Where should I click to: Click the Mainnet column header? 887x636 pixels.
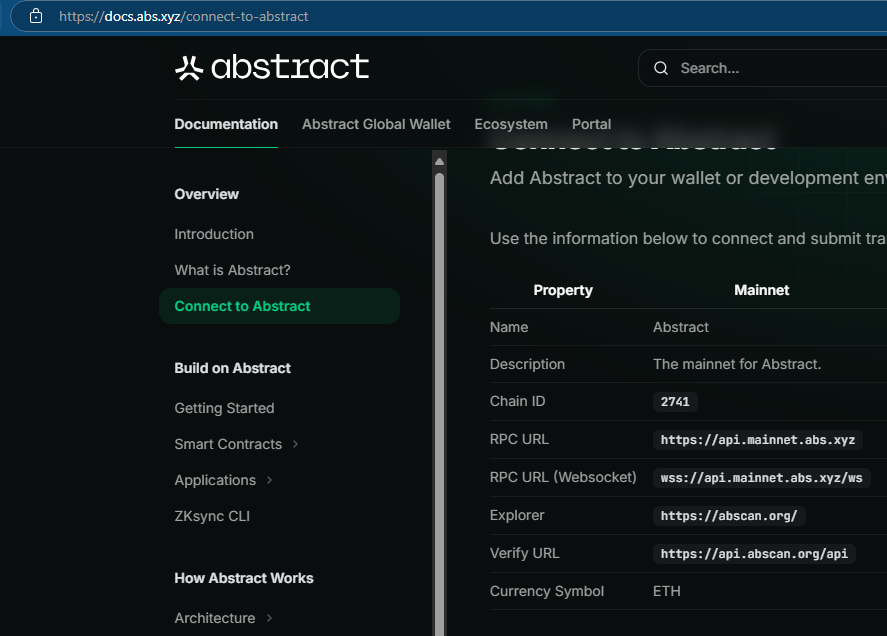click(761, 290)
